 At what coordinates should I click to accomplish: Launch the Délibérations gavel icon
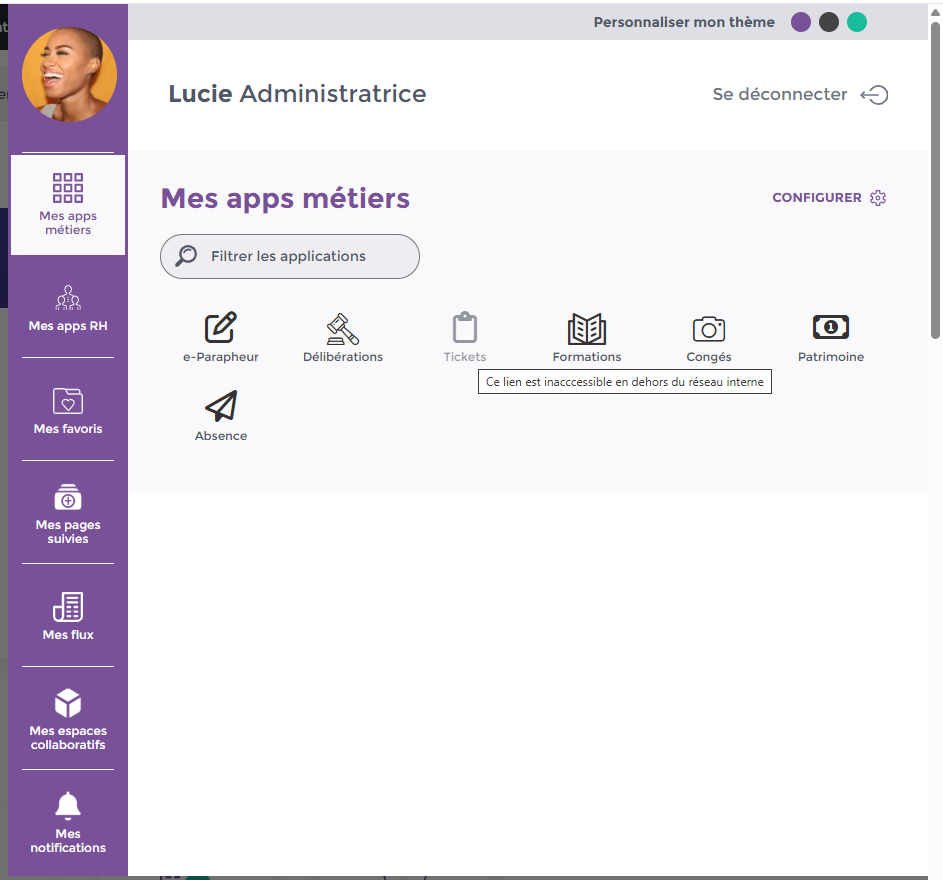pos(343,328)
